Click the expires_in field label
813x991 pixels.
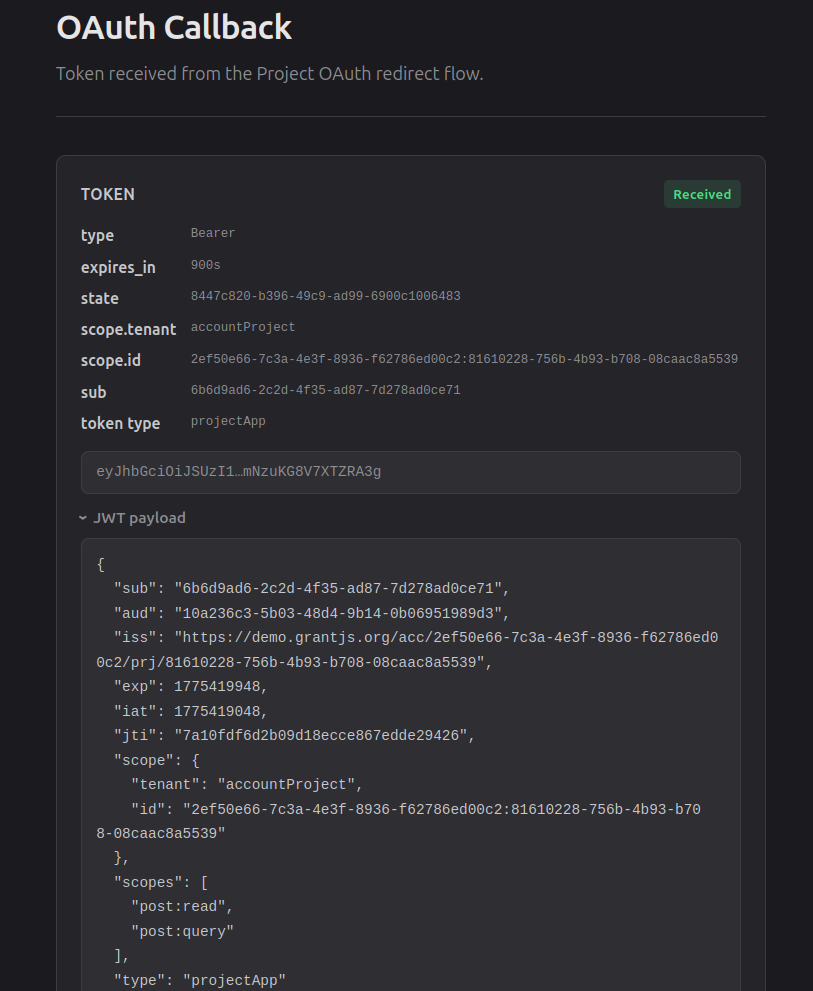click(x=118, y=267)
